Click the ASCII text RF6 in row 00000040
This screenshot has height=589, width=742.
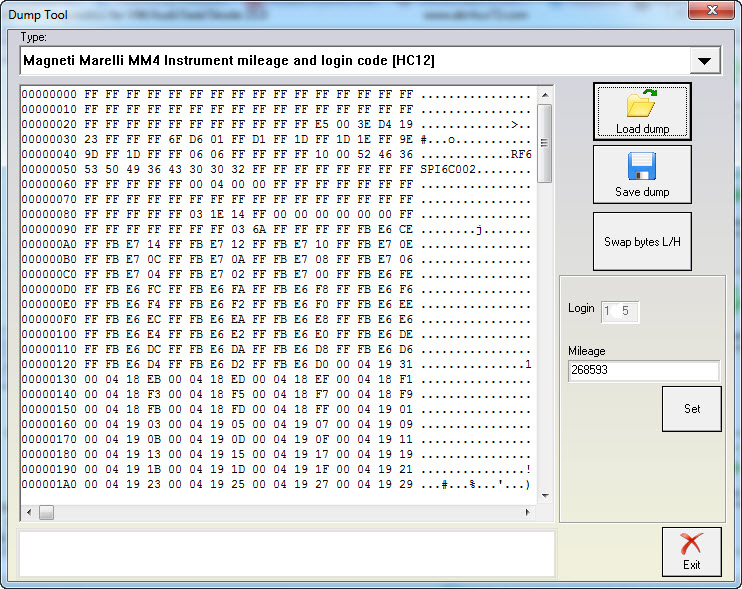tap(521, 154)
